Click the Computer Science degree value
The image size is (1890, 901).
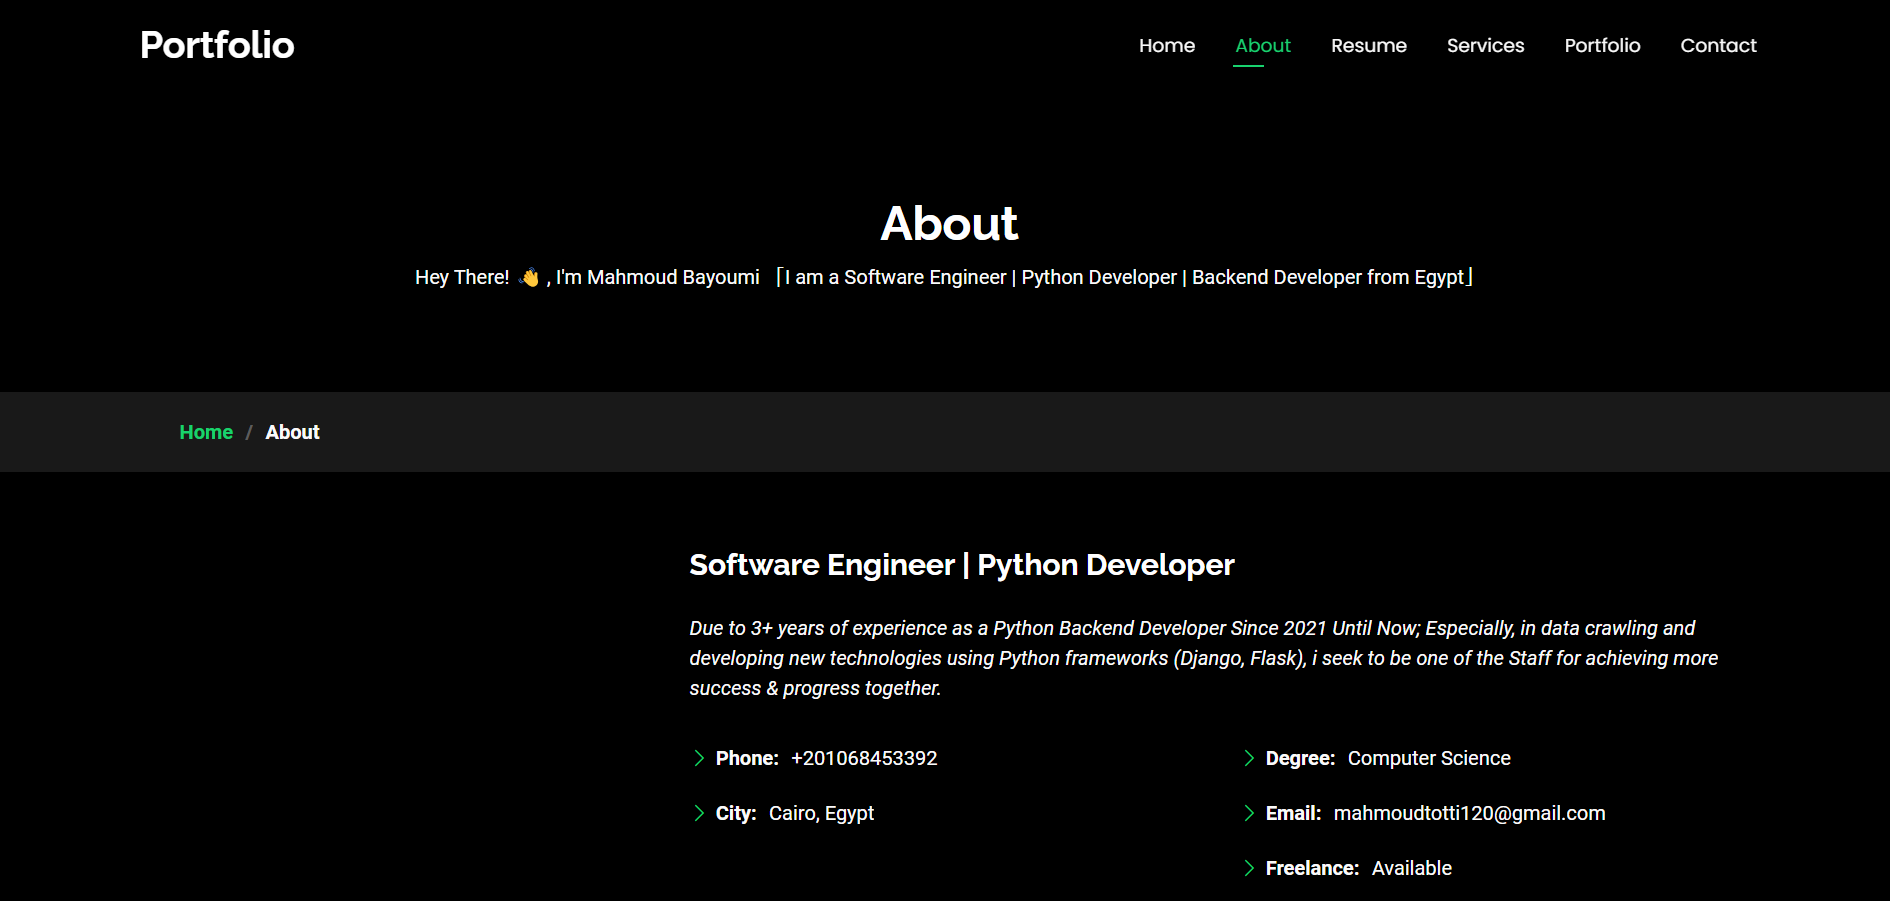[x=1429, y=758]
